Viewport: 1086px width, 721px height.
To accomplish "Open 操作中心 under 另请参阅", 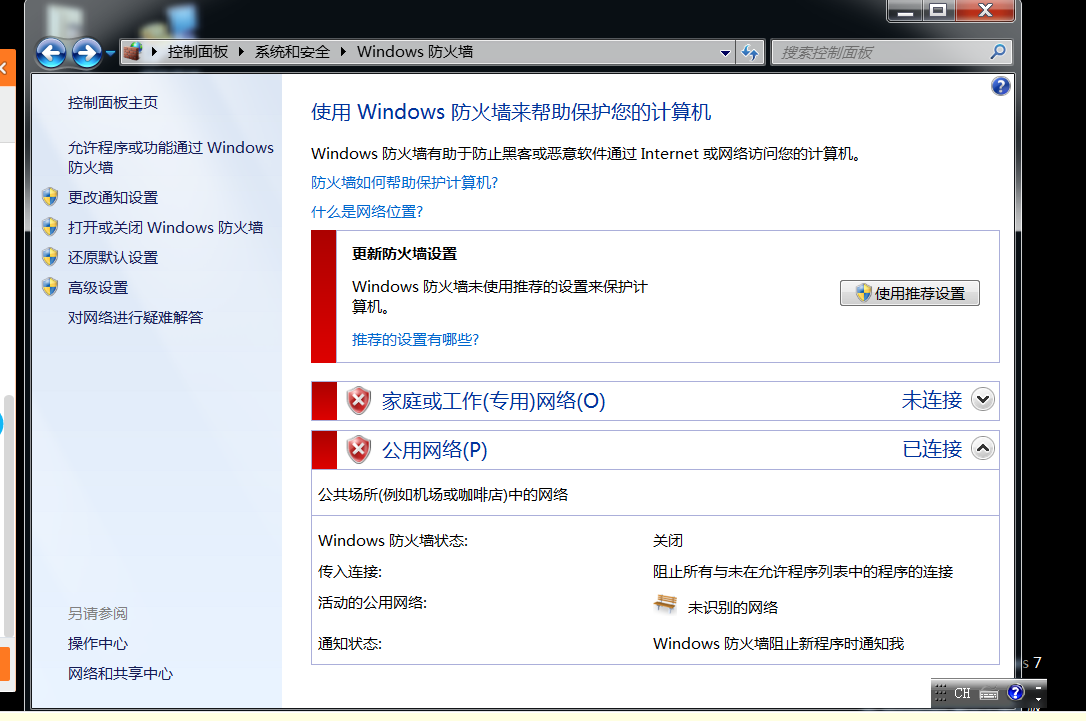I will (x=98, y=643).
